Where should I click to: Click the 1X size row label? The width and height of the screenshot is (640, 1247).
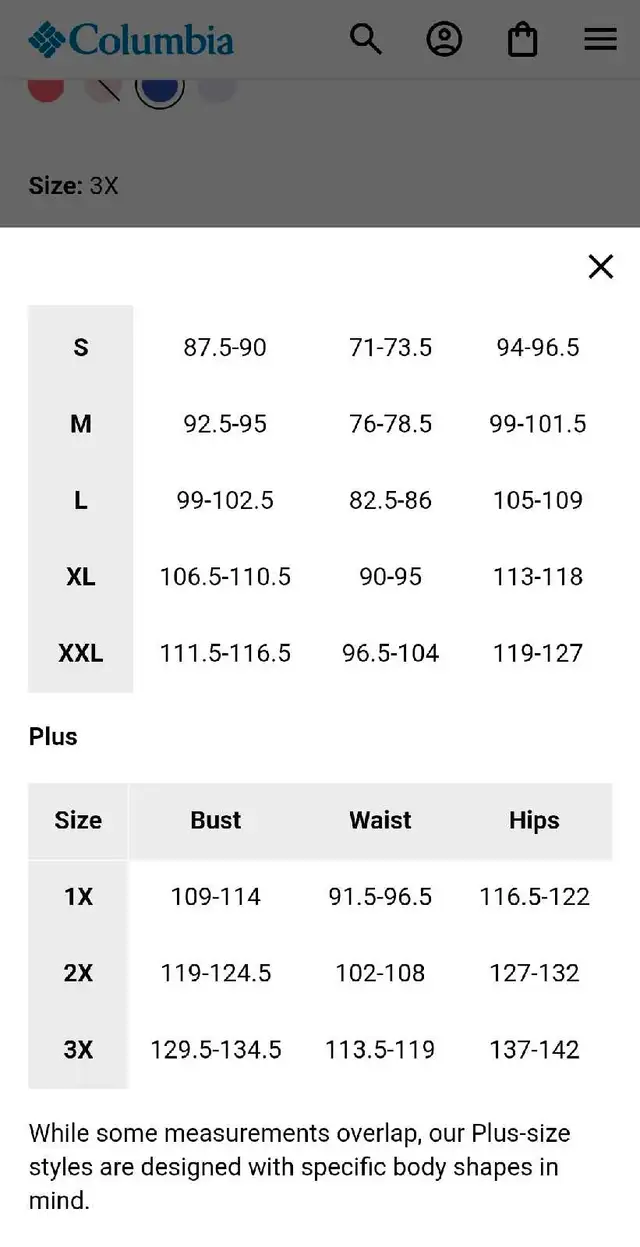[78, 897]
